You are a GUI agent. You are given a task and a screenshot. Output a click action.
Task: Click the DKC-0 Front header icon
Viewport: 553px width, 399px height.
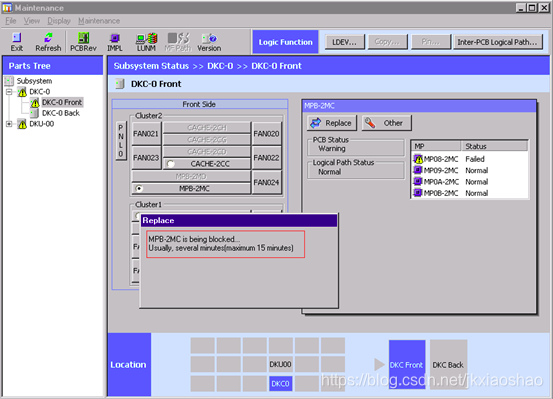(x=120, y=84)
